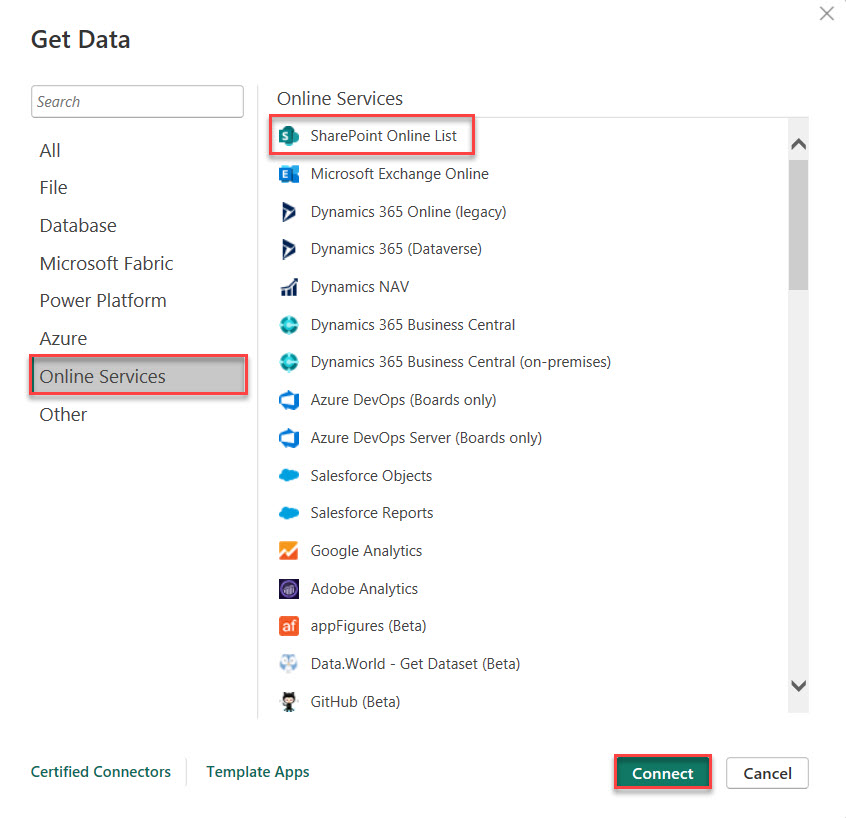Select the SharePoint Online List connector icon

pos(289,135)
